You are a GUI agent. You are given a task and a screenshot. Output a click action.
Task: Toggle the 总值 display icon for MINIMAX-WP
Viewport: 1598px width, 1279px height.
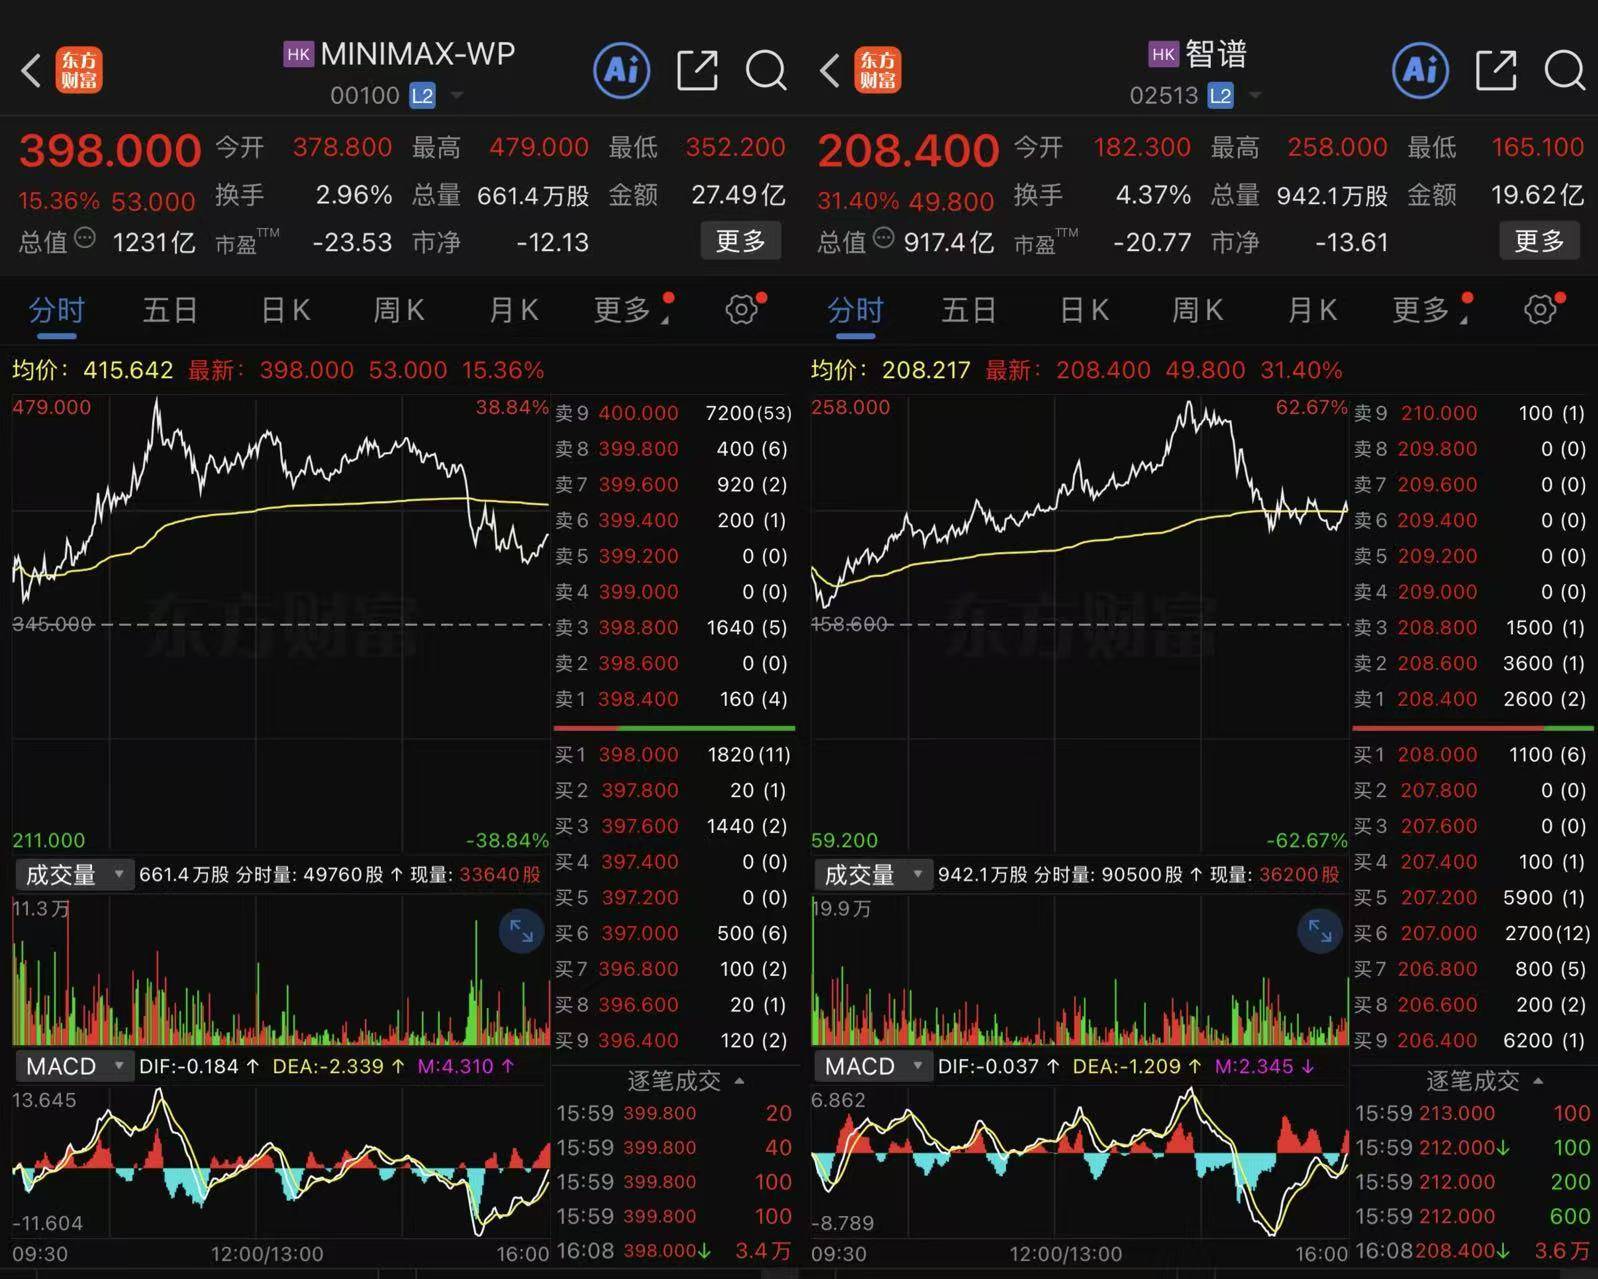pyautogui.click(x=86, y=239)
